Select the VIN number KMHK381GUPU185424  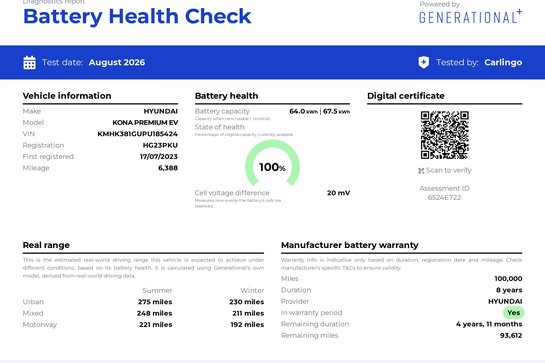[137, 134]
